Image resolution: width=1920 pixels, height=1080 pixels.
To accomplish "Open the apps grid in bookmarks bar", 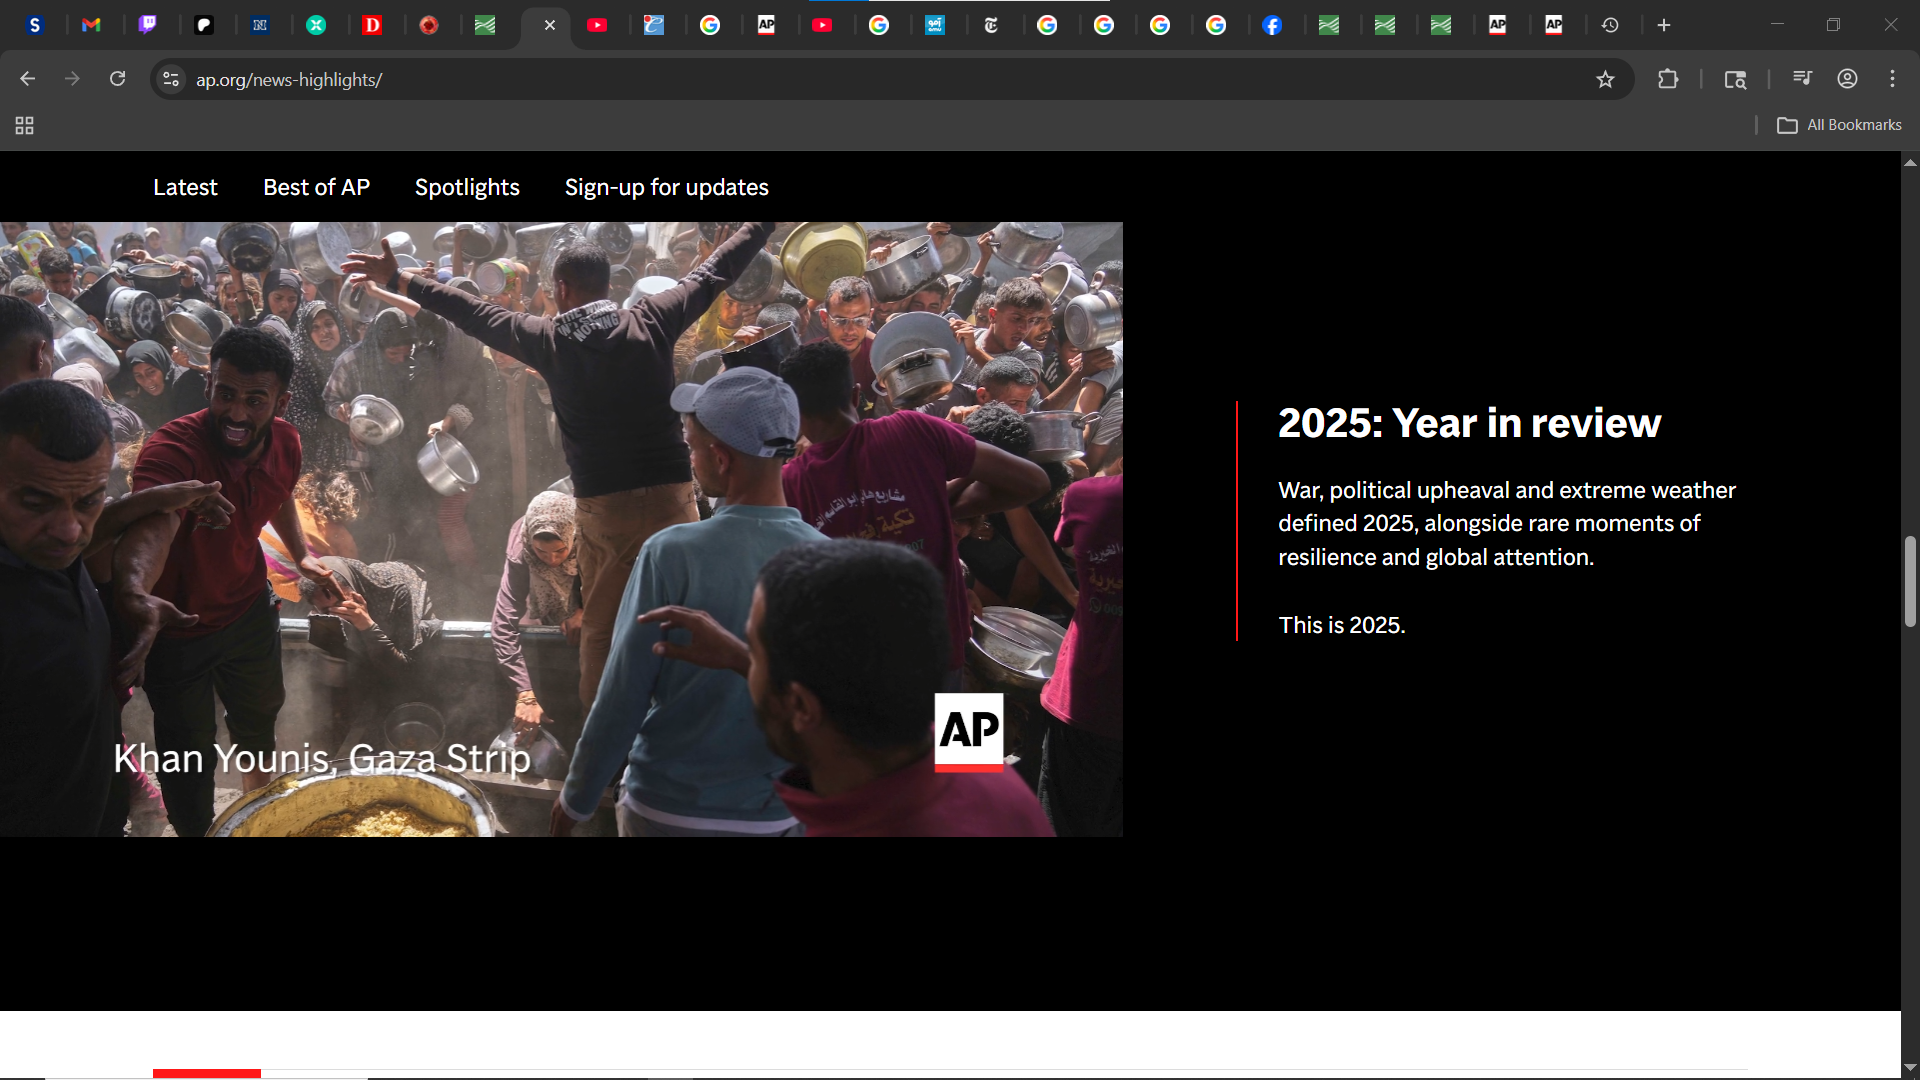I will 24,125.
